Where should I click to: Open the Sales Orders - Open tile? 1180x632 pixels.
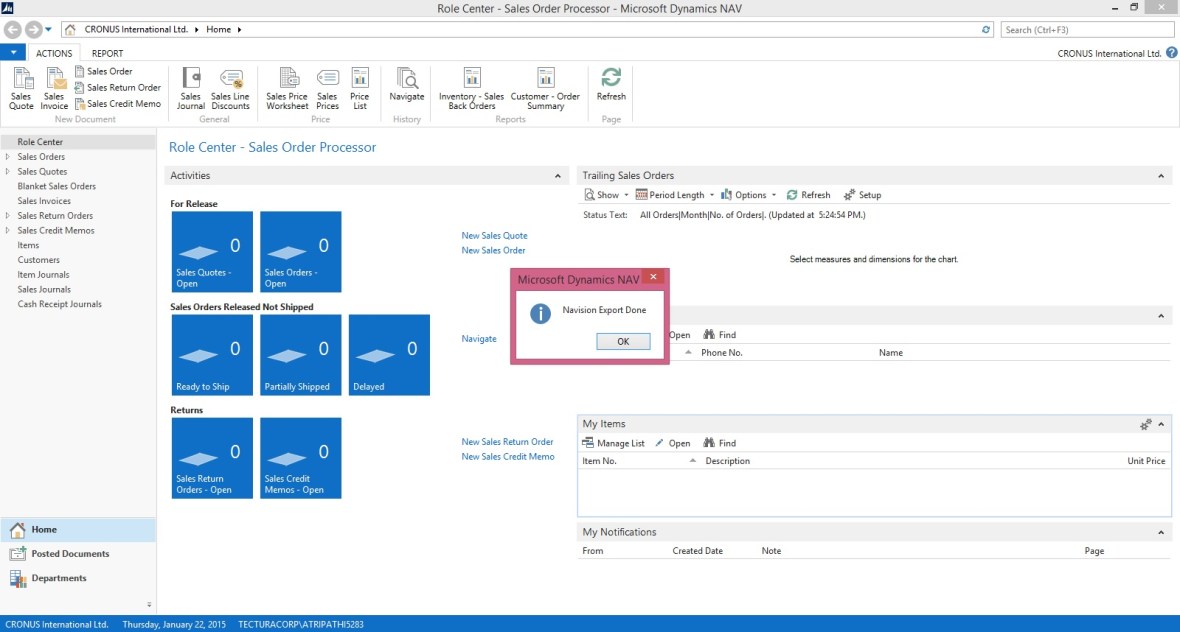(300, 252)
